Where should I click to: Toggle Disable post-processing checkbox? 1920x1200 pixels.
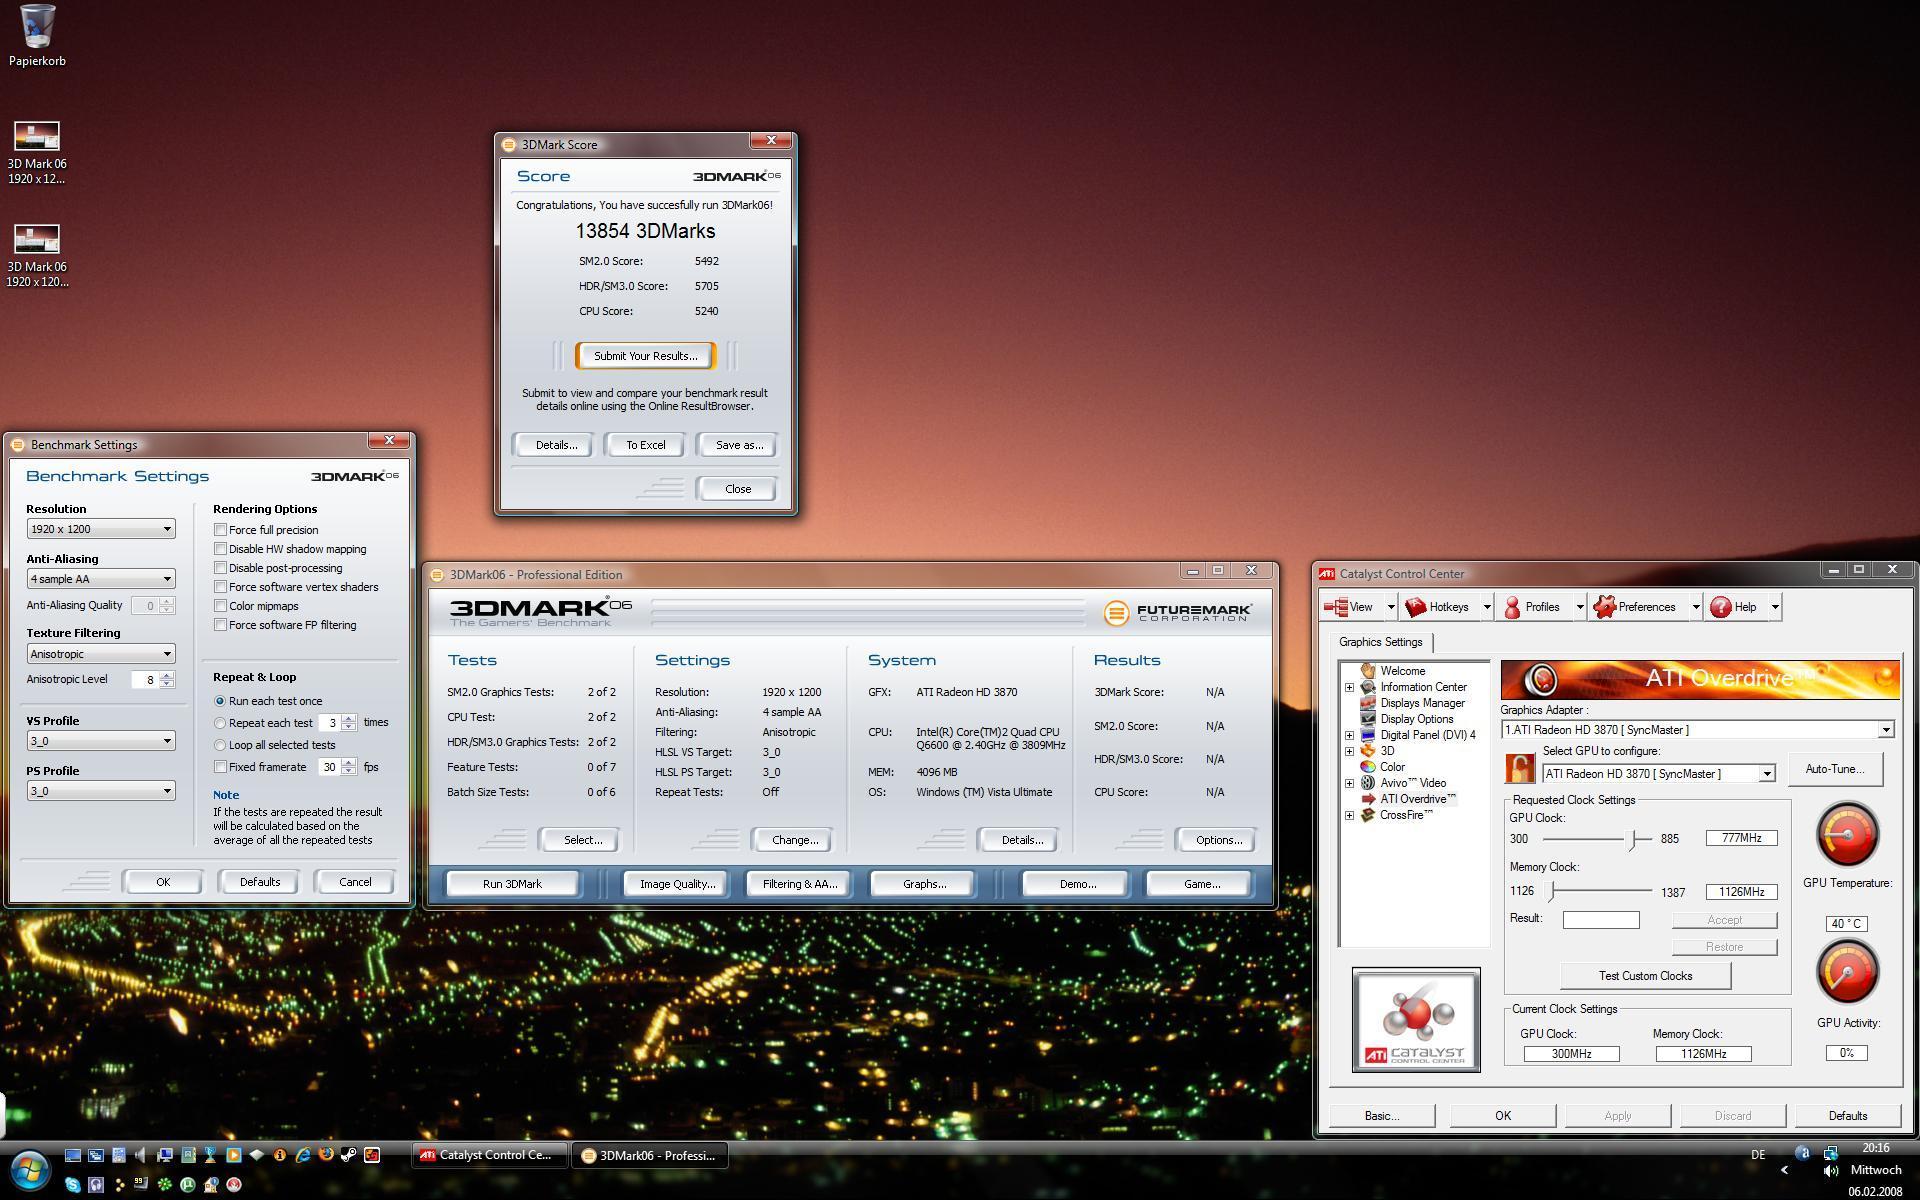pyautogui.click(x=220, y=568)
